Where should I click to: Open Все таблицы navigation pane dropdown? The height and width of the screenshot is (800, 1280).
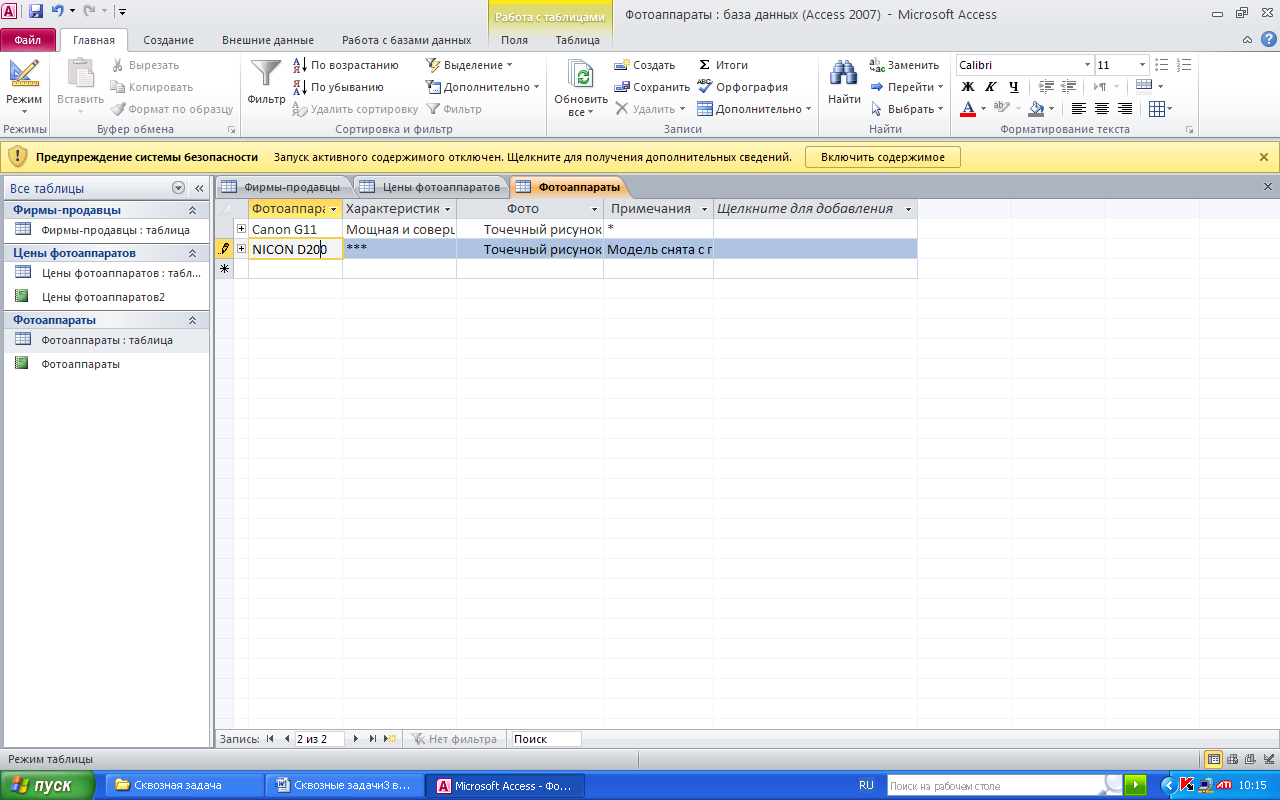pos(178,188)
